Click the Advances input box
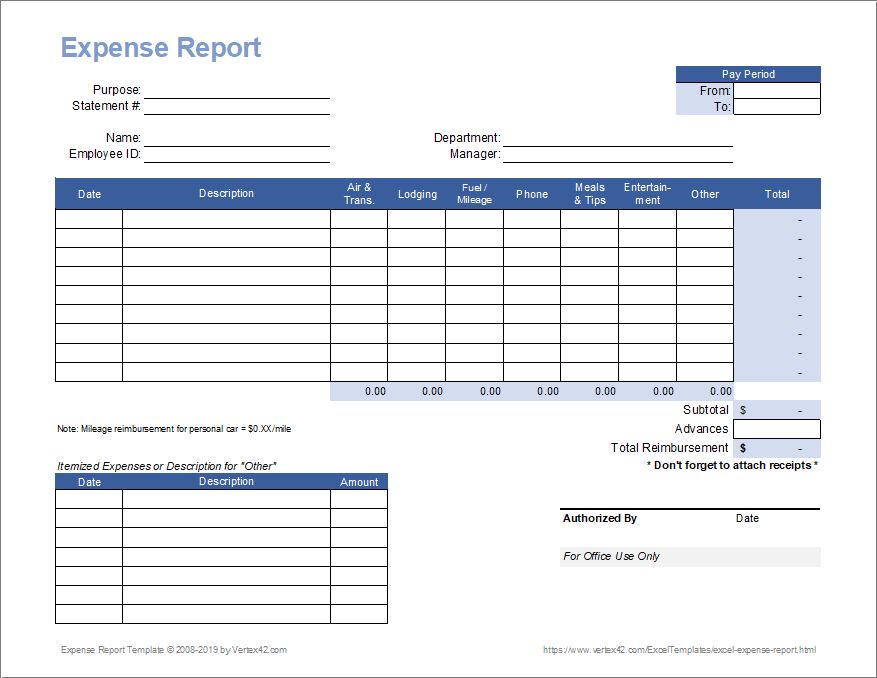The width and height of the screenshot is (877, 678). click(x=777, y=428)
